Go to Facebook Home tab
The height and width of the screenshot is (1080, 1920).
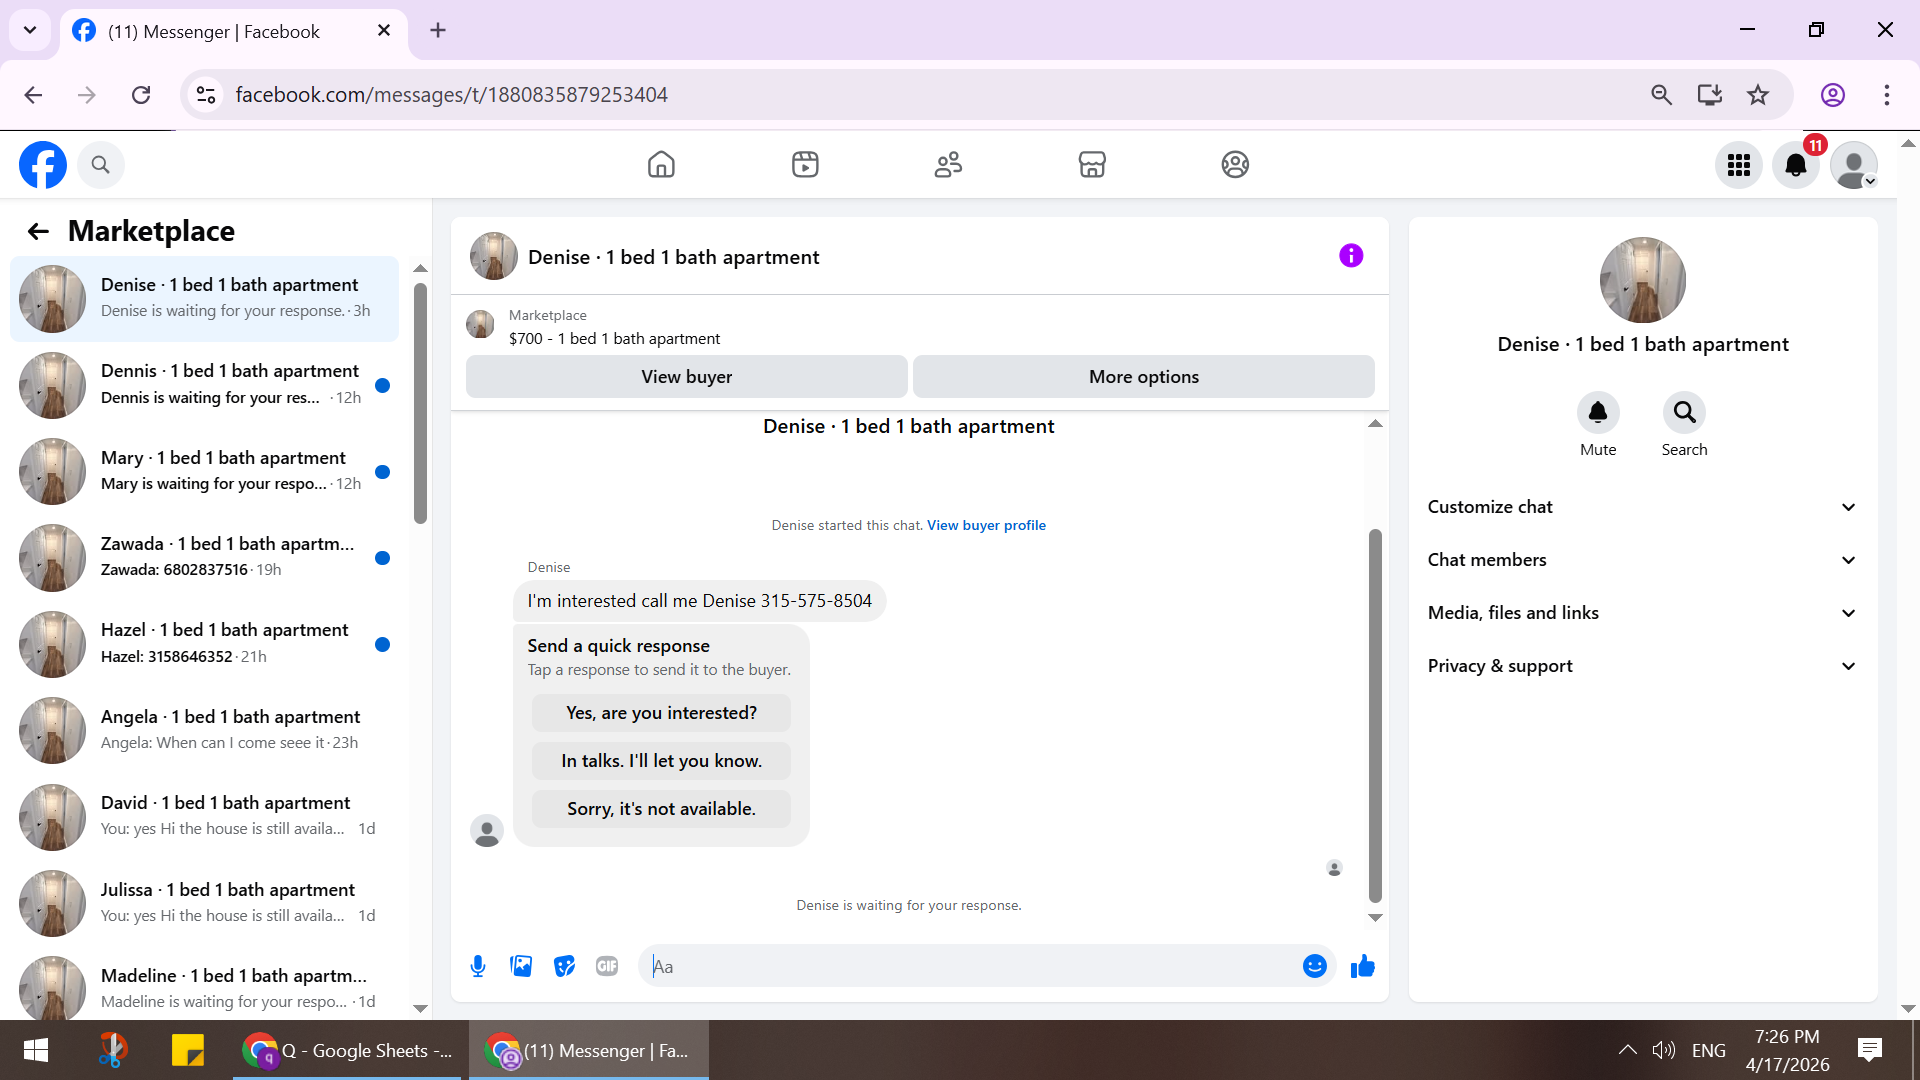661,164
